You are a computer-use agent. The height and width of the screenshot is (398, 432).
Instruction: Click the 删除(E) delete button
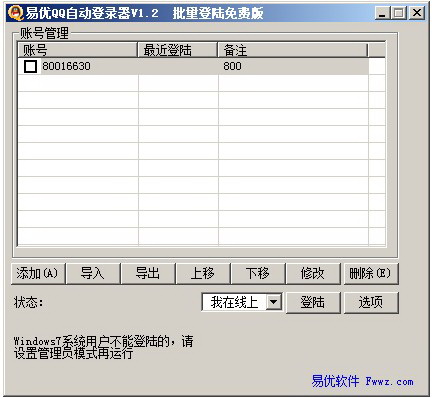(x=371, y=274)
